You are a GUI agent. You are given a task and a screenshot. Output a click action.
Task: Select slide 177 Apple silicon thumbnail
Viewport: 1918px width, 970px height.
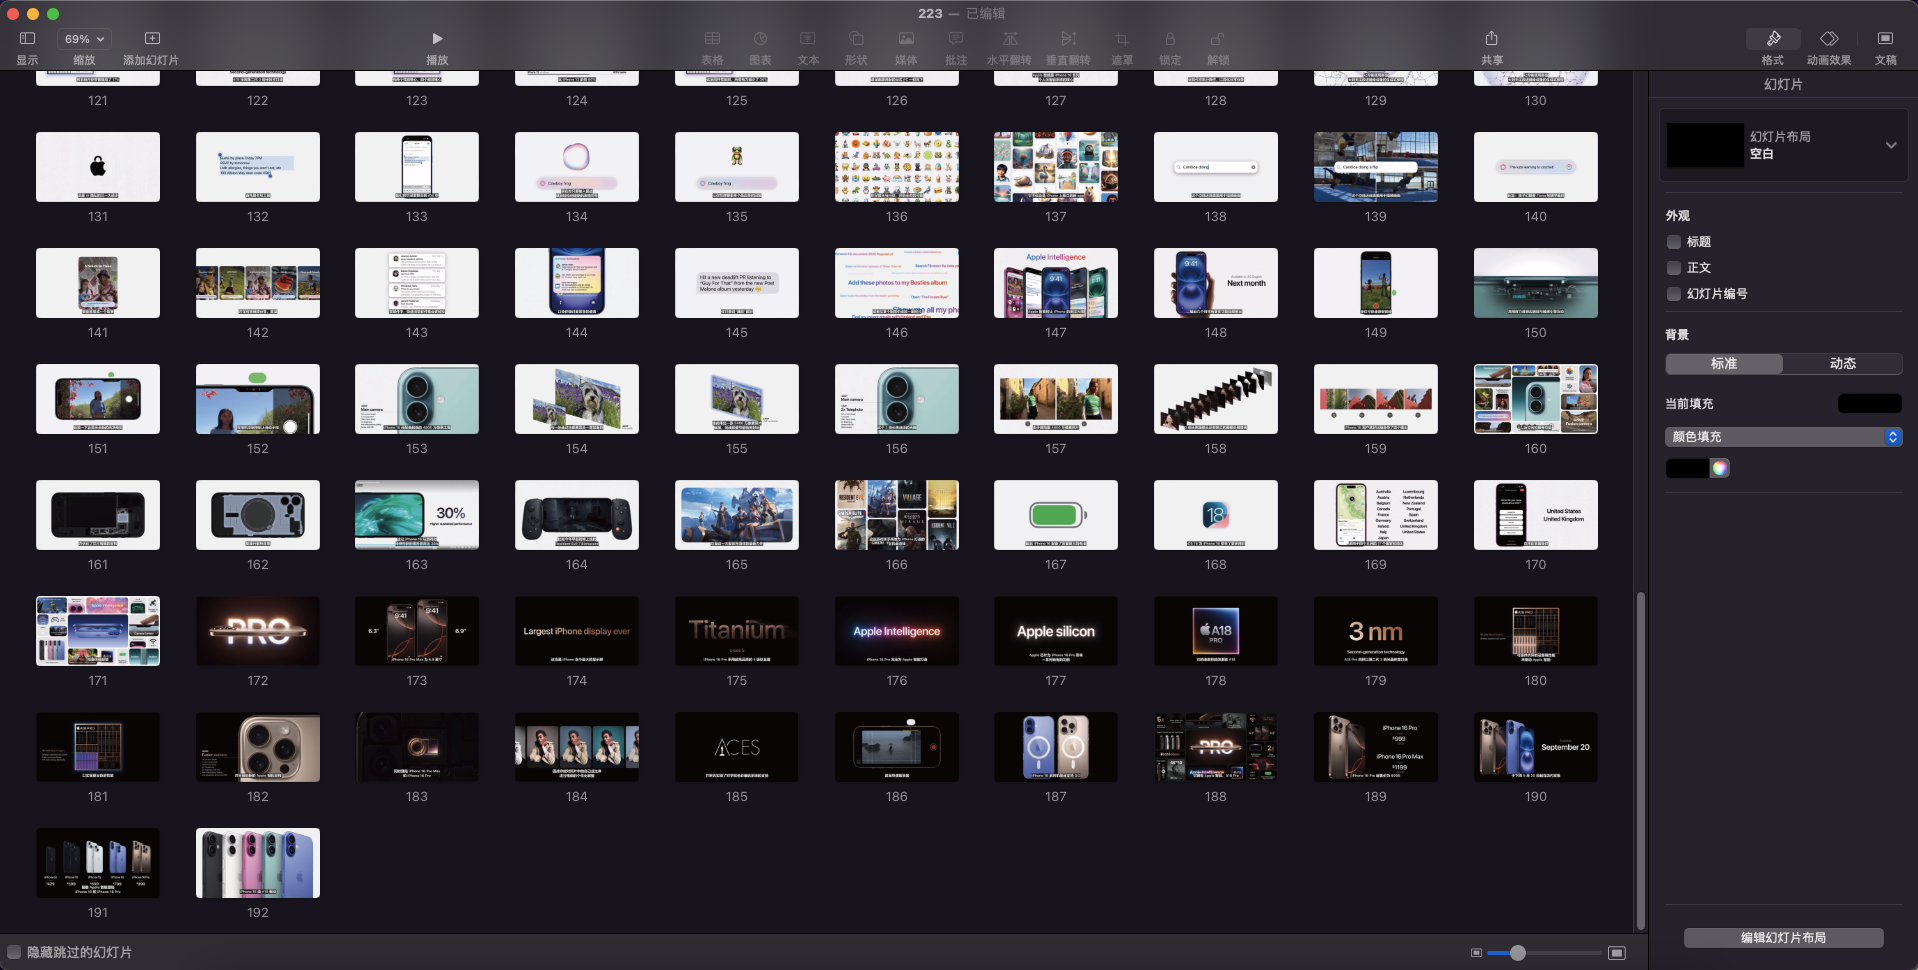(x=1056, y=631)
